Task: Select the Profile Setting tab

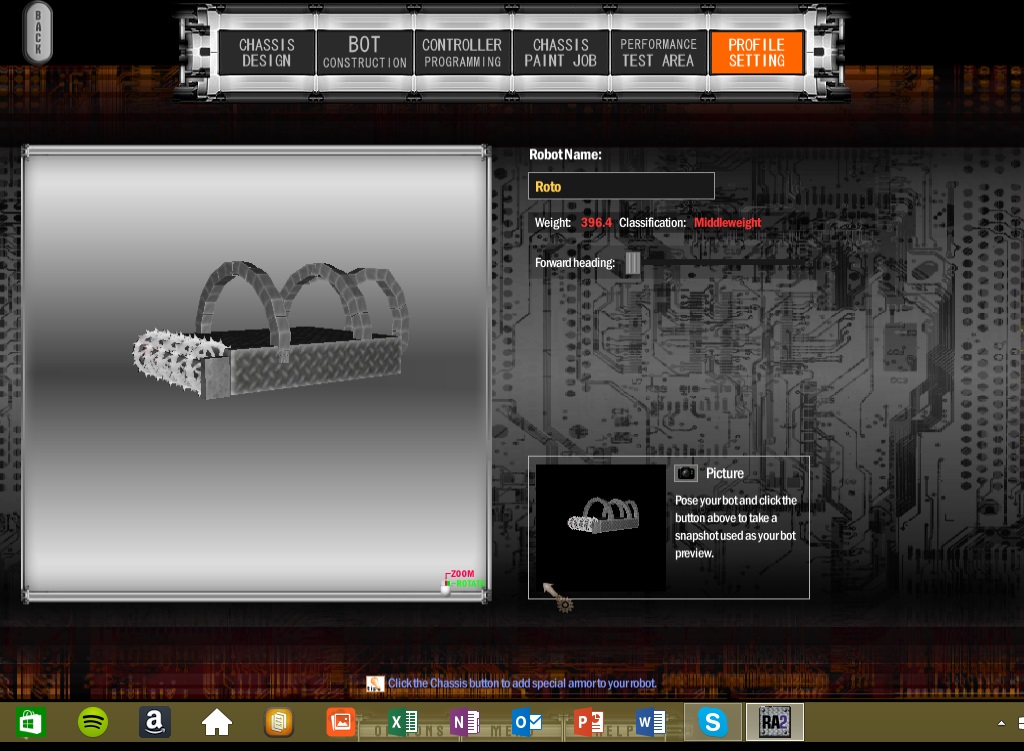Action: tap(756, 52)
